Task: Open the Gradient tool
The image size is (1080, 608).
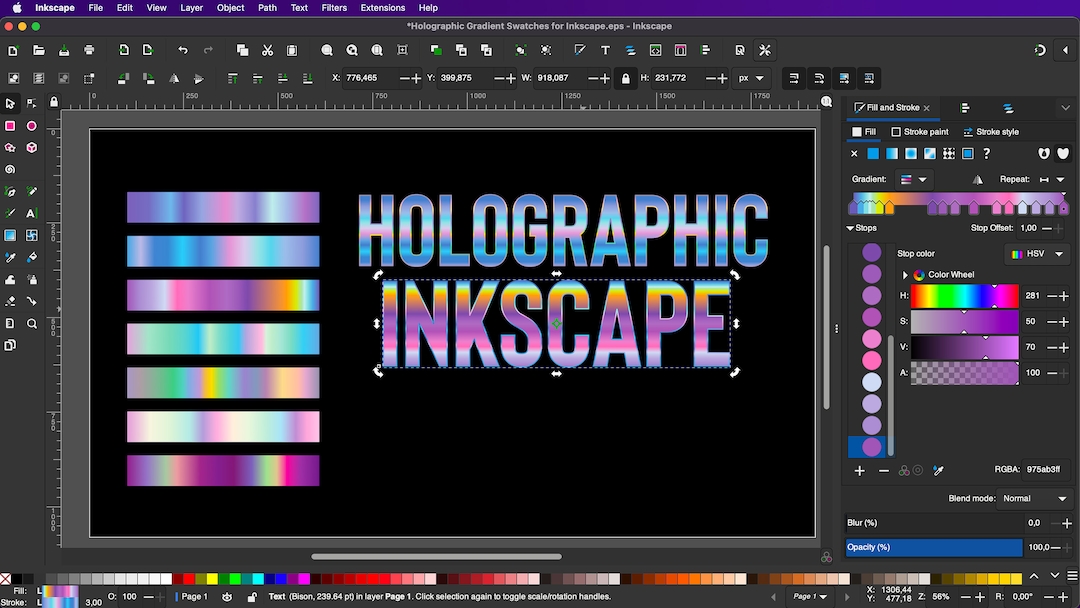Action: 10,235
